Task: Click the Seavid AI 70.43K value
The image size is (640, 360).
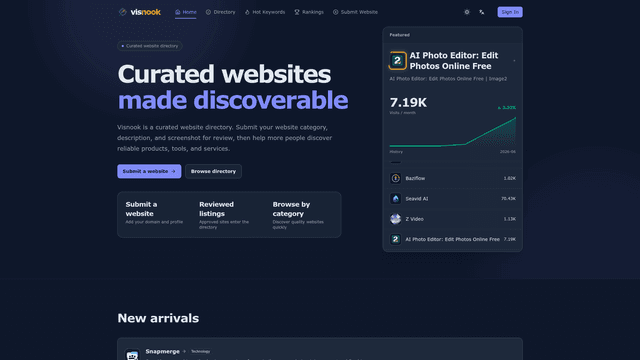Action: 508,199
